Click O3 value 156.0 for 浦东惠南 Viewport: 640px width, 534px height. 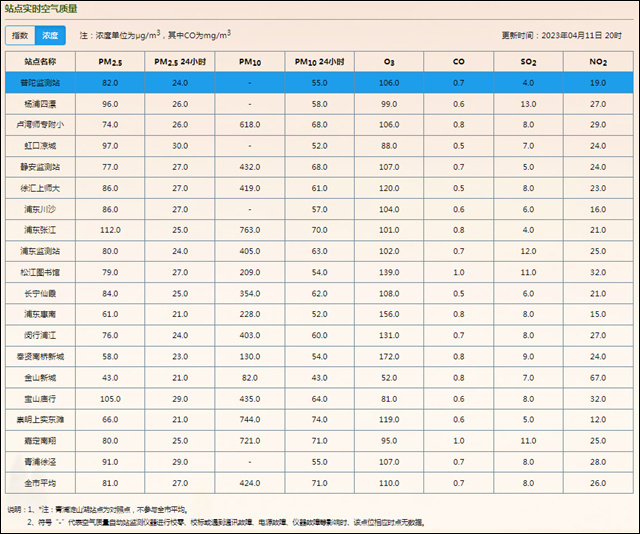pos(389,314)
